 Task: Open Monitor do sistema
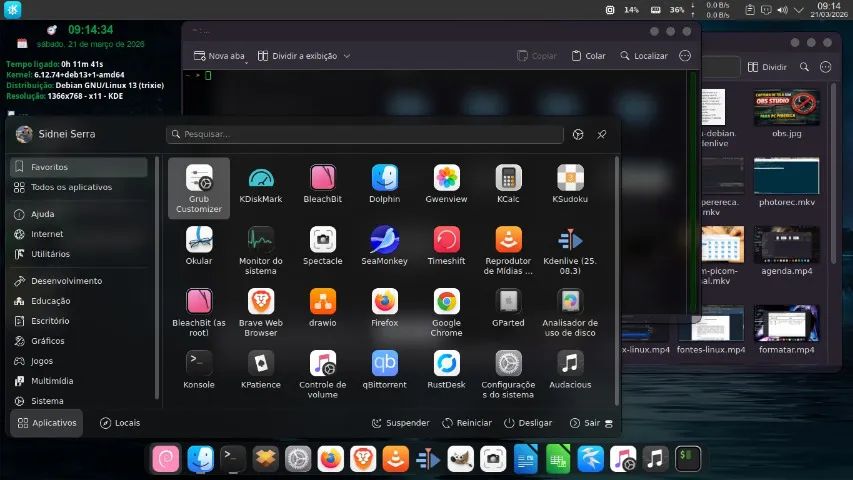(261, 250)
